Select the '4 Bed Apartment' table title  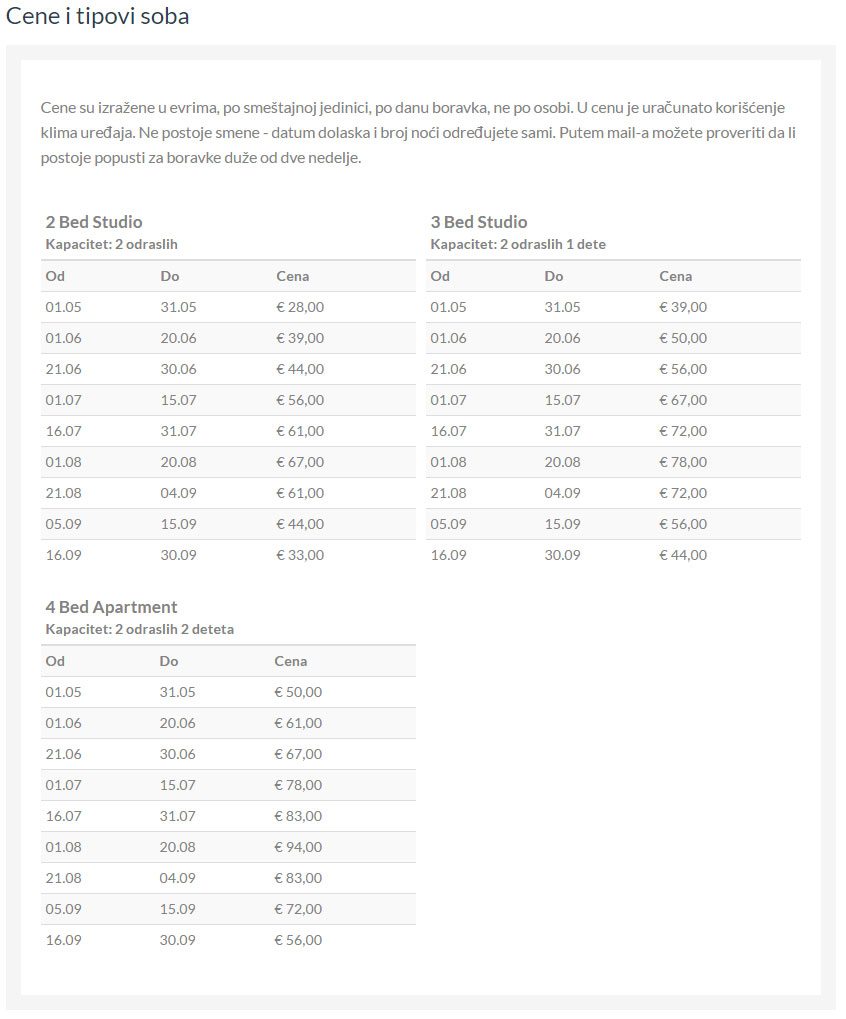111,607
